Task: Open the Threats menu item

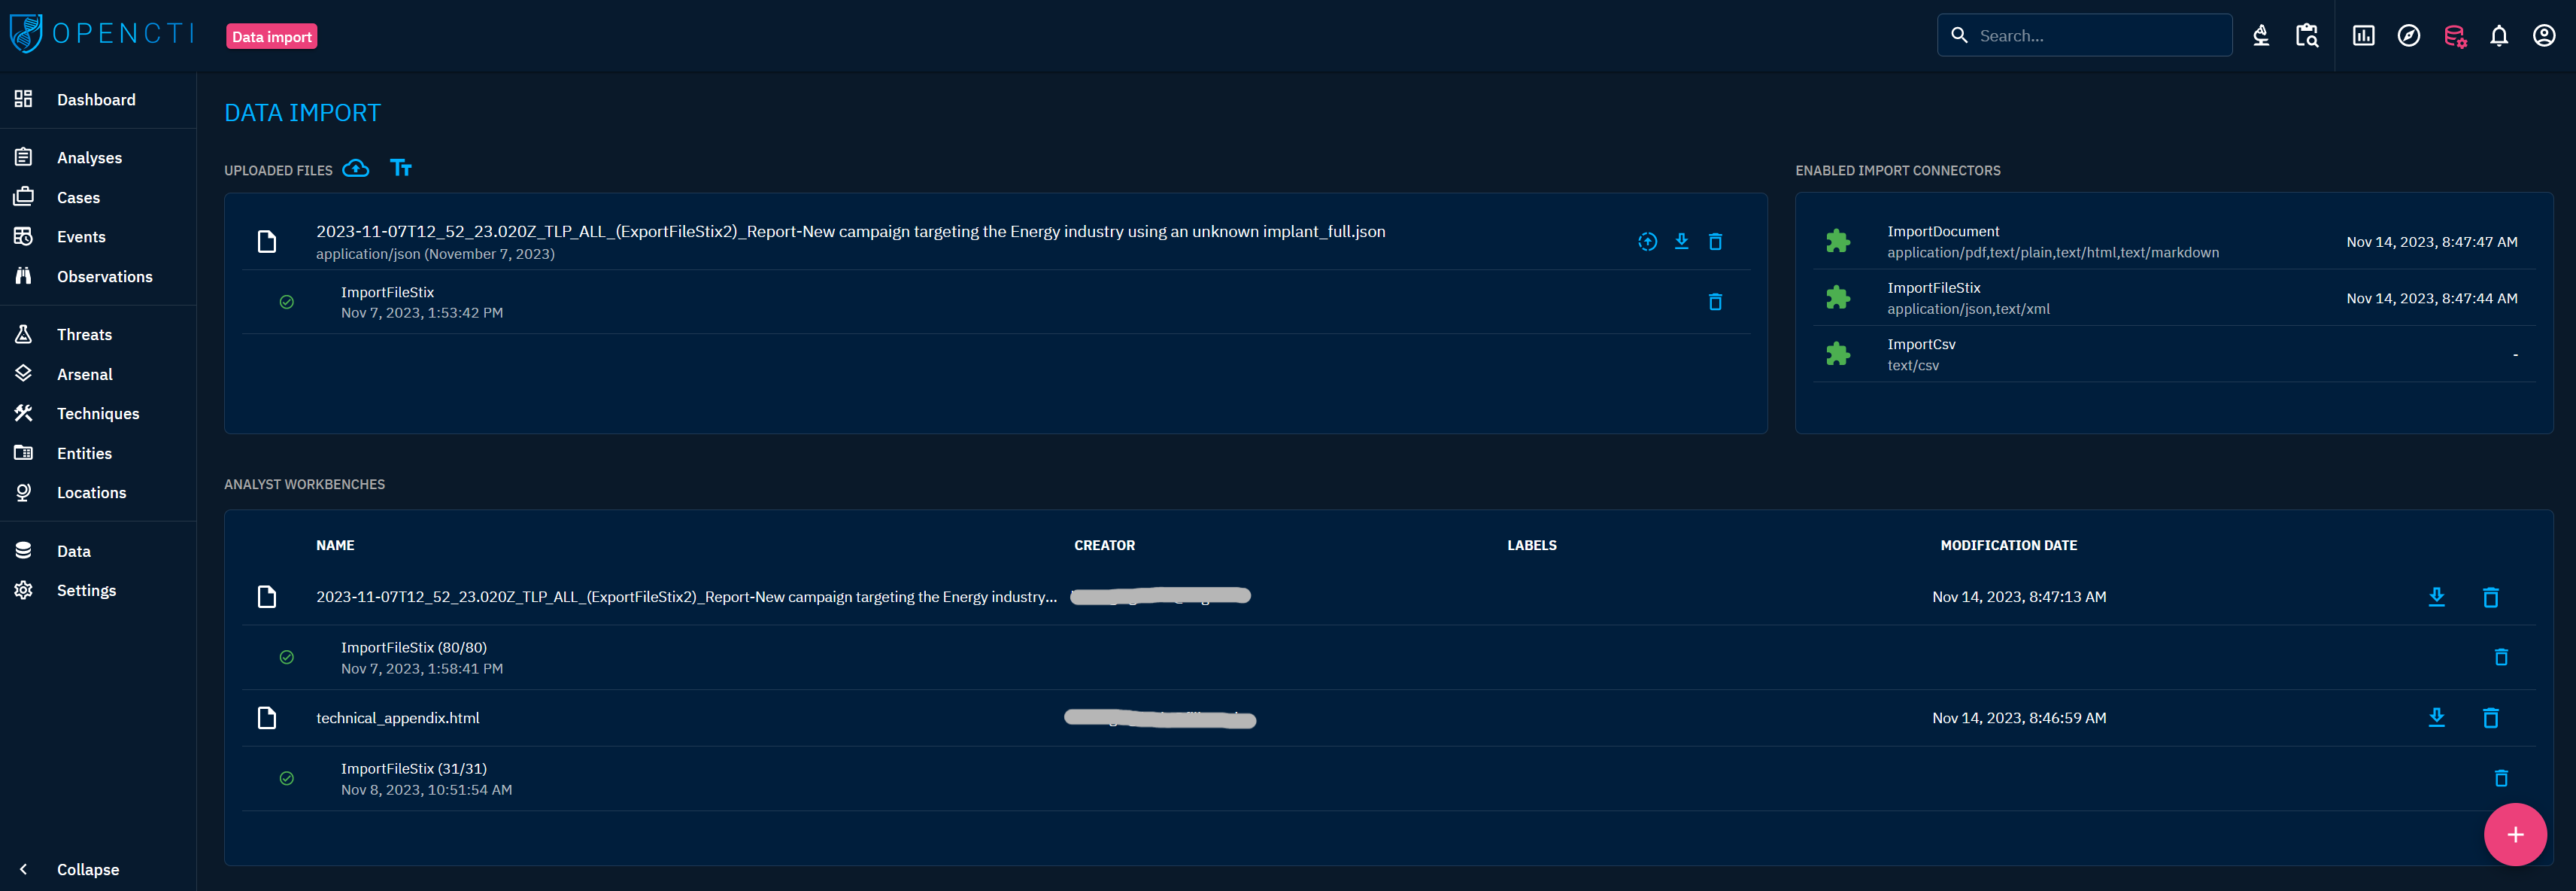Action: click(84, 335)
